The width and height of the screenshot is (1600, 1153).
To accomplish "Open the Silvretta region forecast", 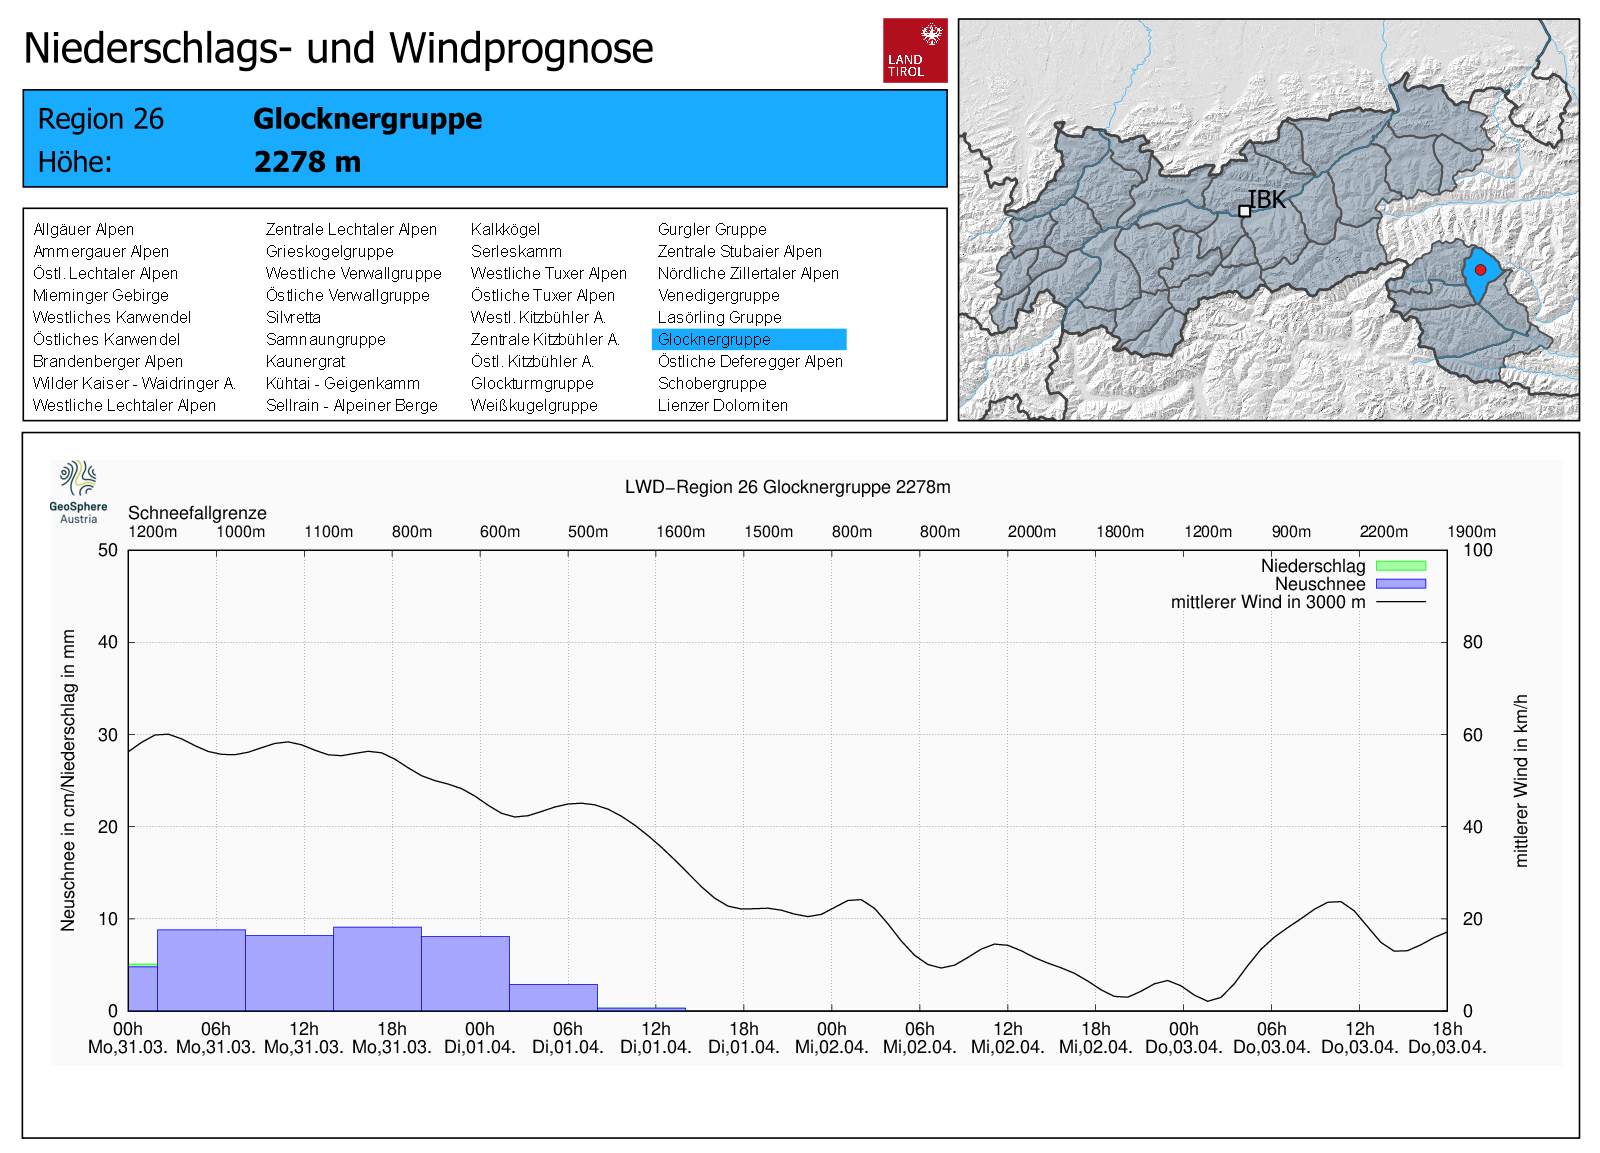I will [x=293, y=317].
